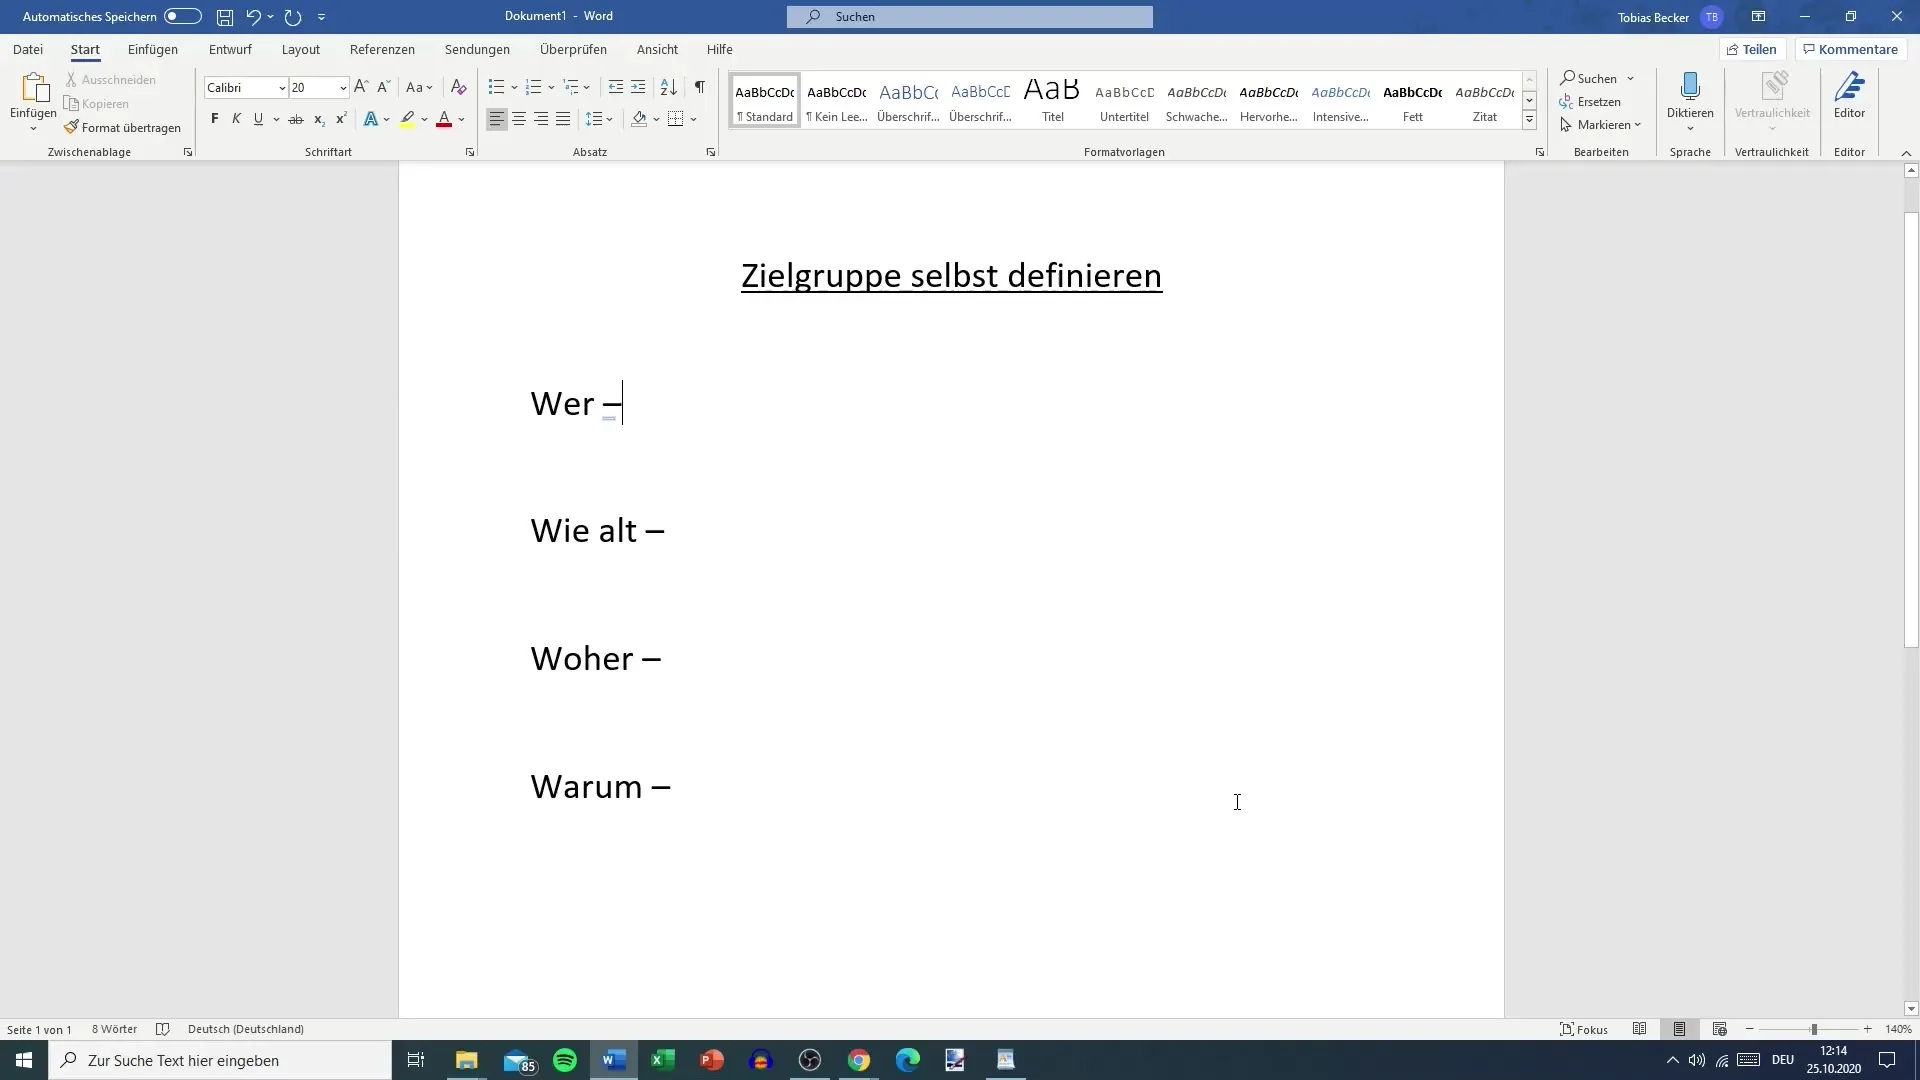The image size is (1920, 1080).
Task: Open the Überprüfen tab
Action: (573, 49)
